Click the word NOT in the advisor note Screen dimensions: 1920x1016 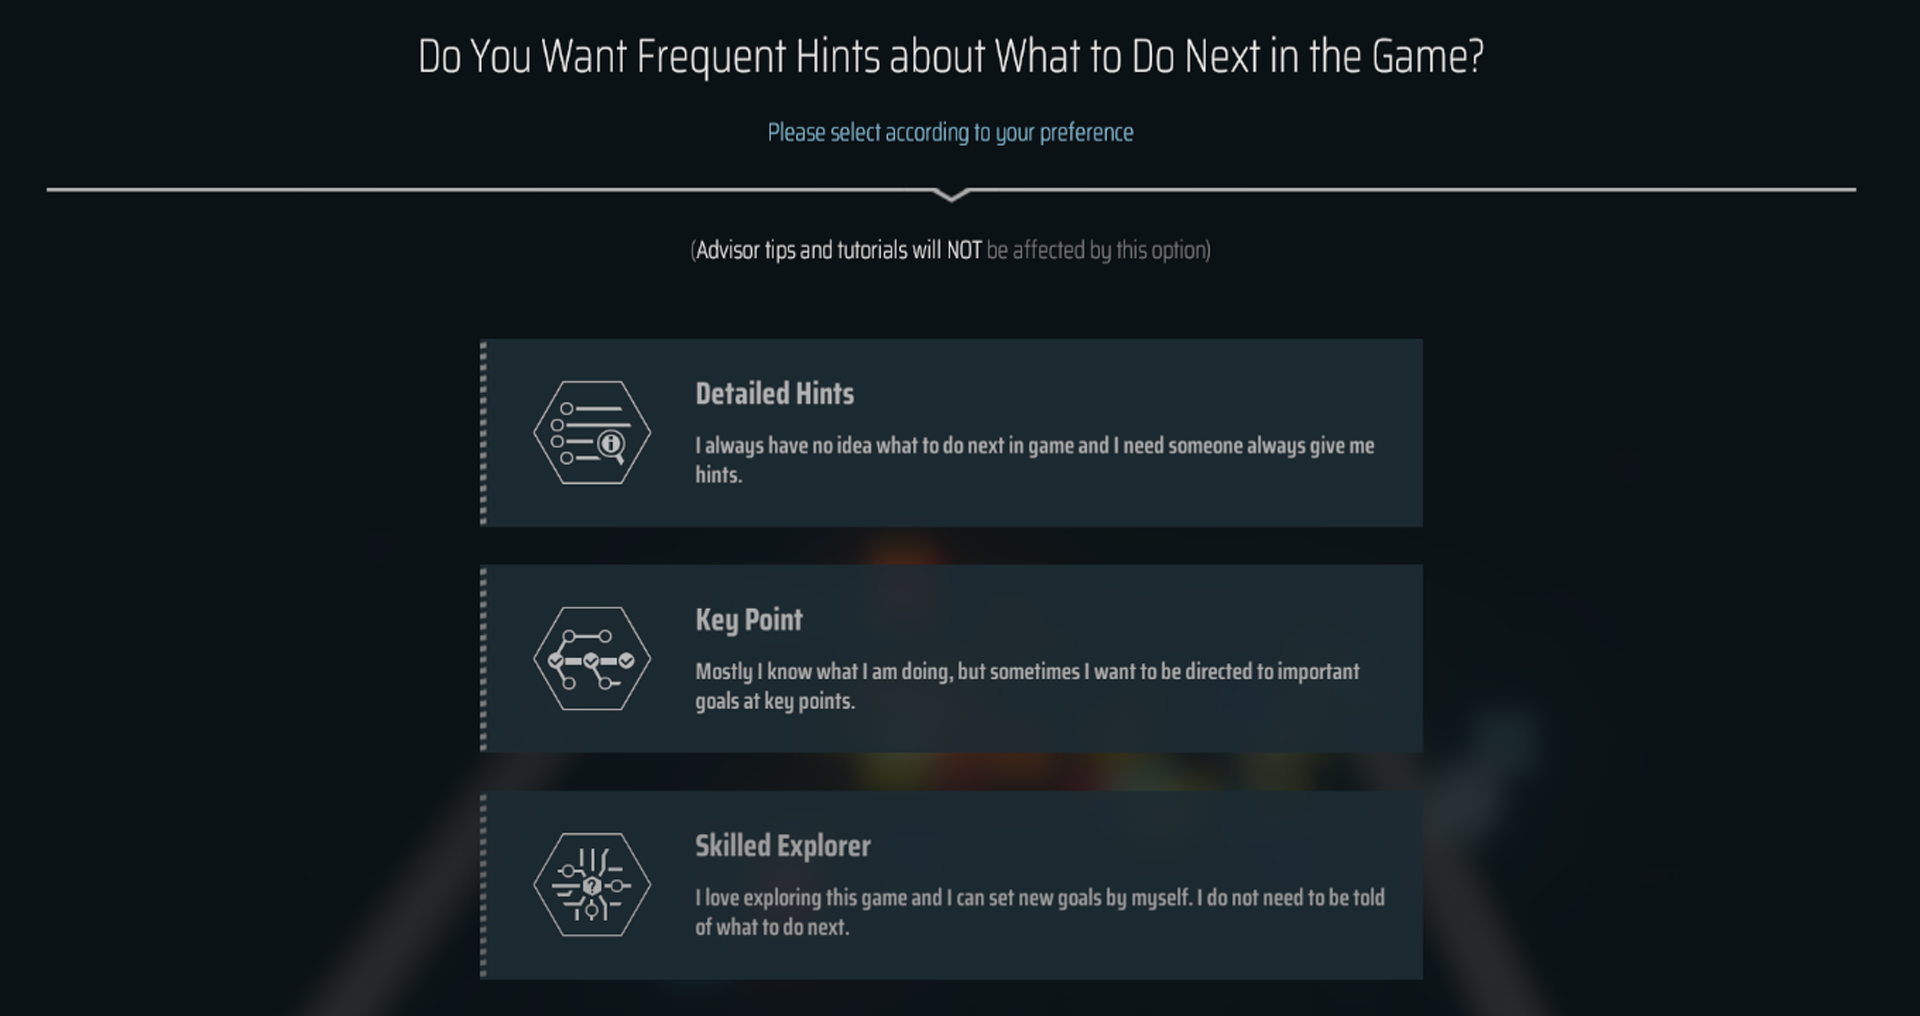pos(964,250)
